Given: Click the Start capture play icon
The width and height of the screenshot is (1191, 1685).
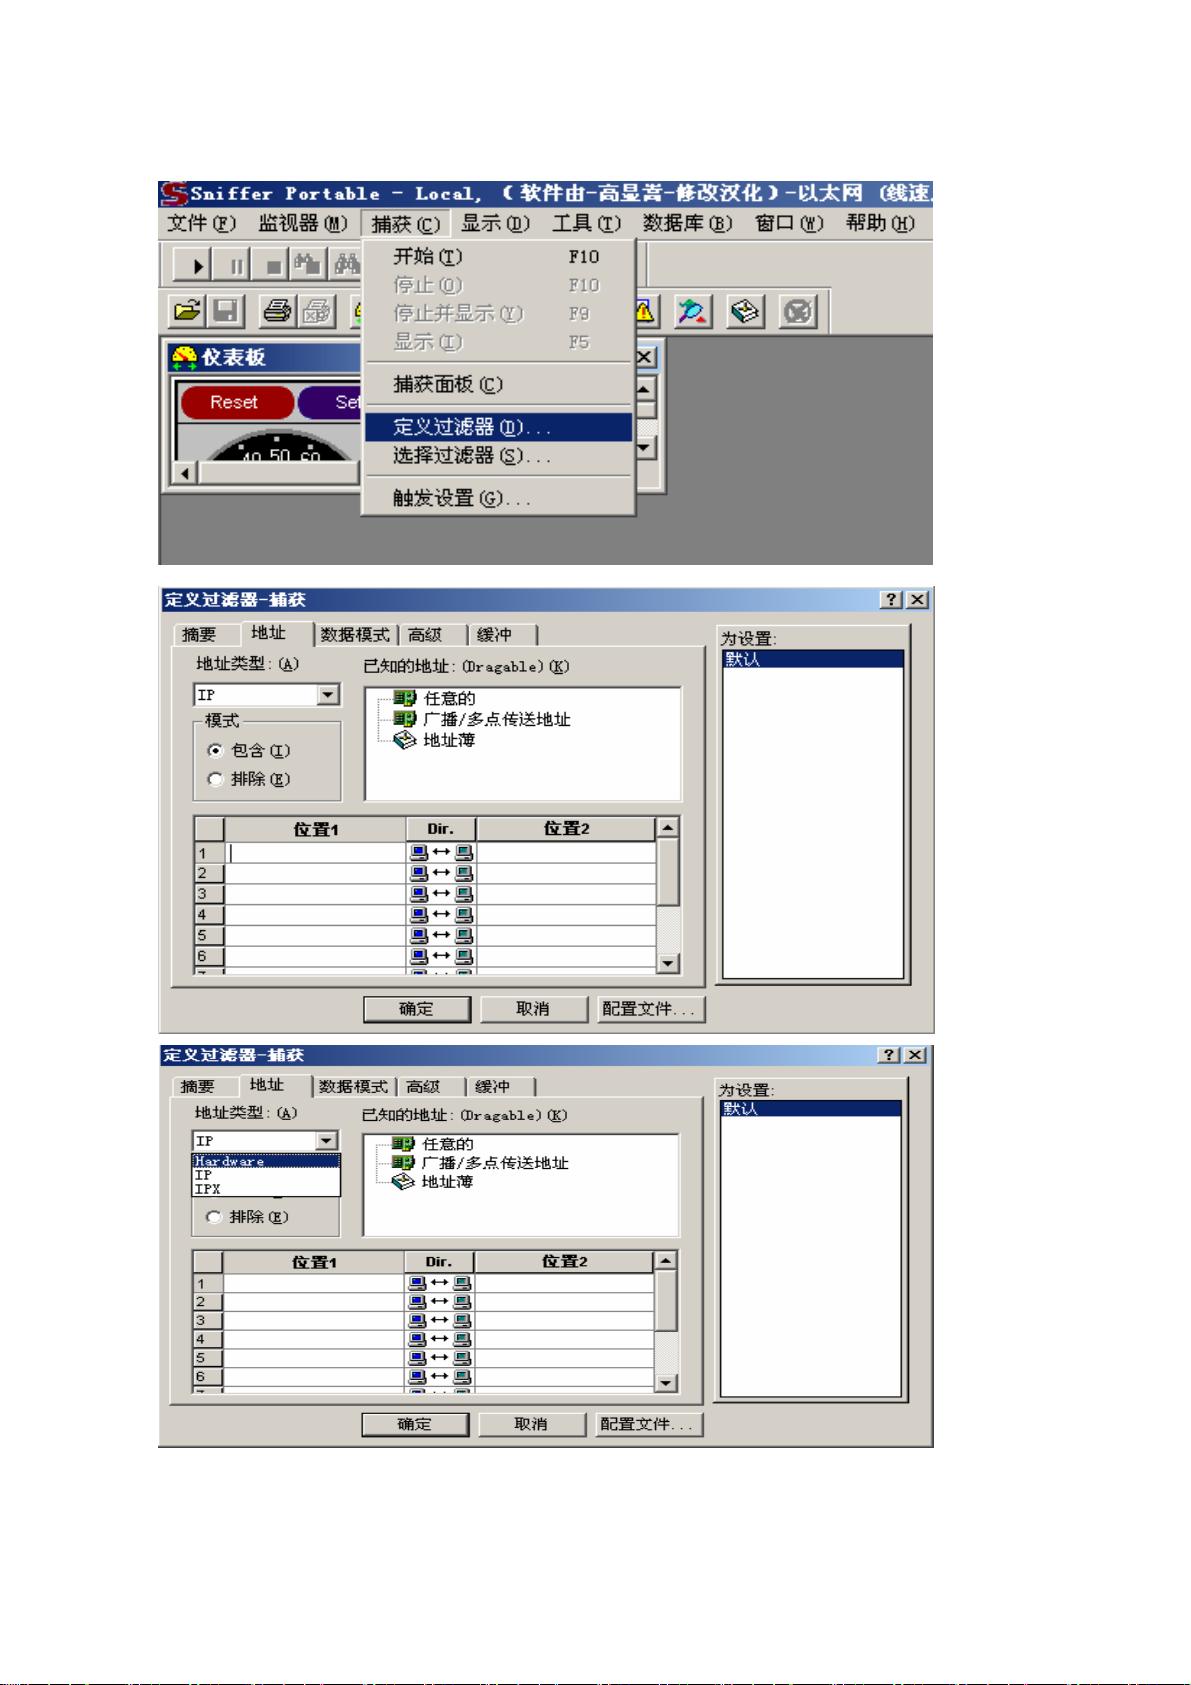Looking at the screenshot, I should (x=198, y=266).
